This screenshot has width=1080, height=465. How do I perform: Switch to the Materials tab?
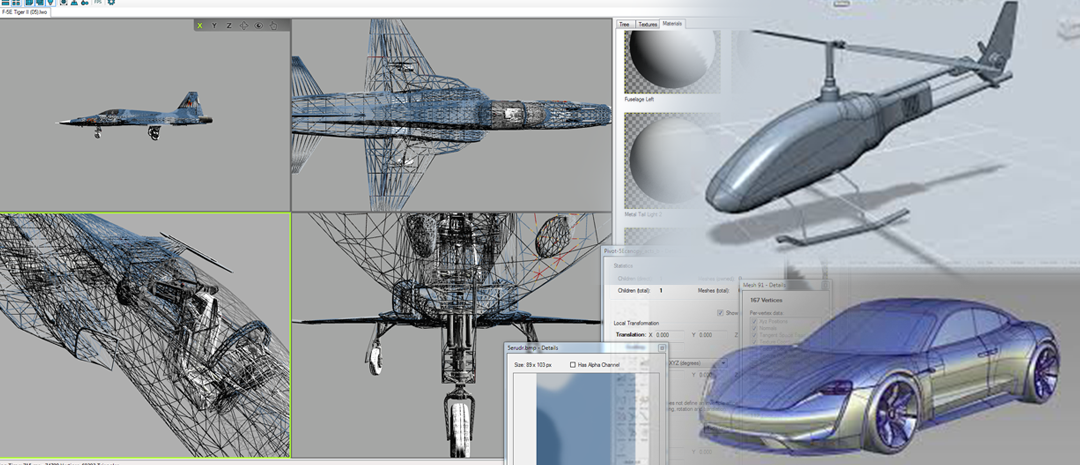point(672,23)
